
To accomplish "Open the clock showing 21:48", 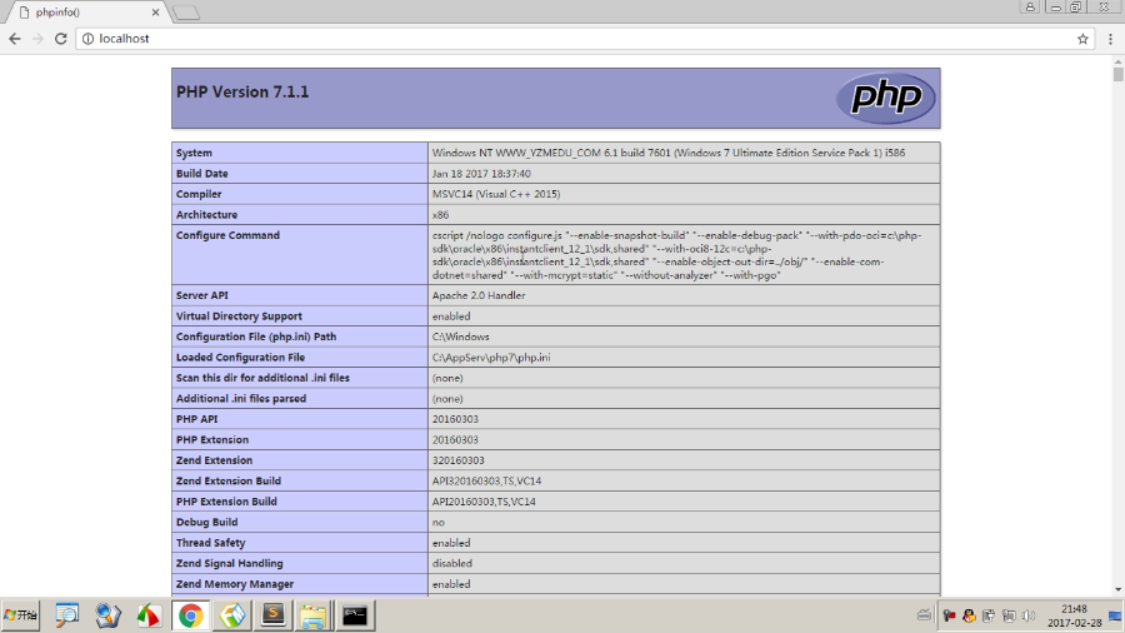I will 1074,615.
